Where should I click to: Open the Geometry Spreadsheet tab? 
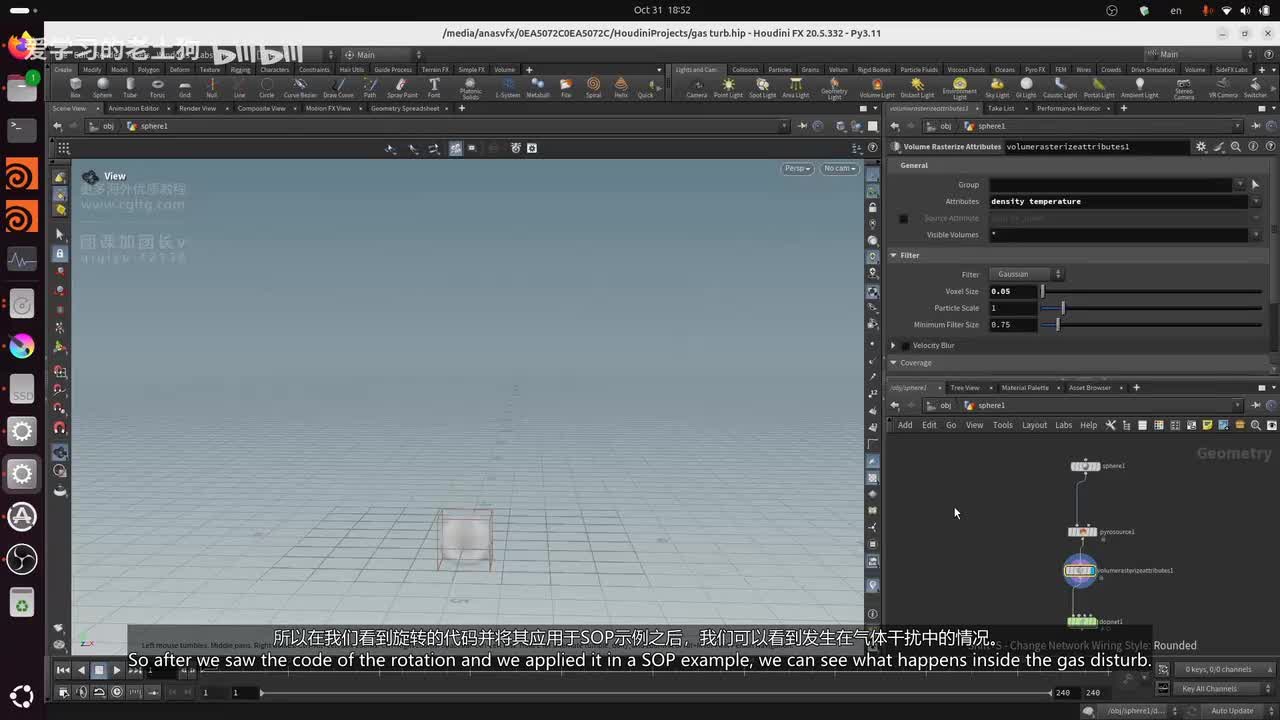[405, 108]
